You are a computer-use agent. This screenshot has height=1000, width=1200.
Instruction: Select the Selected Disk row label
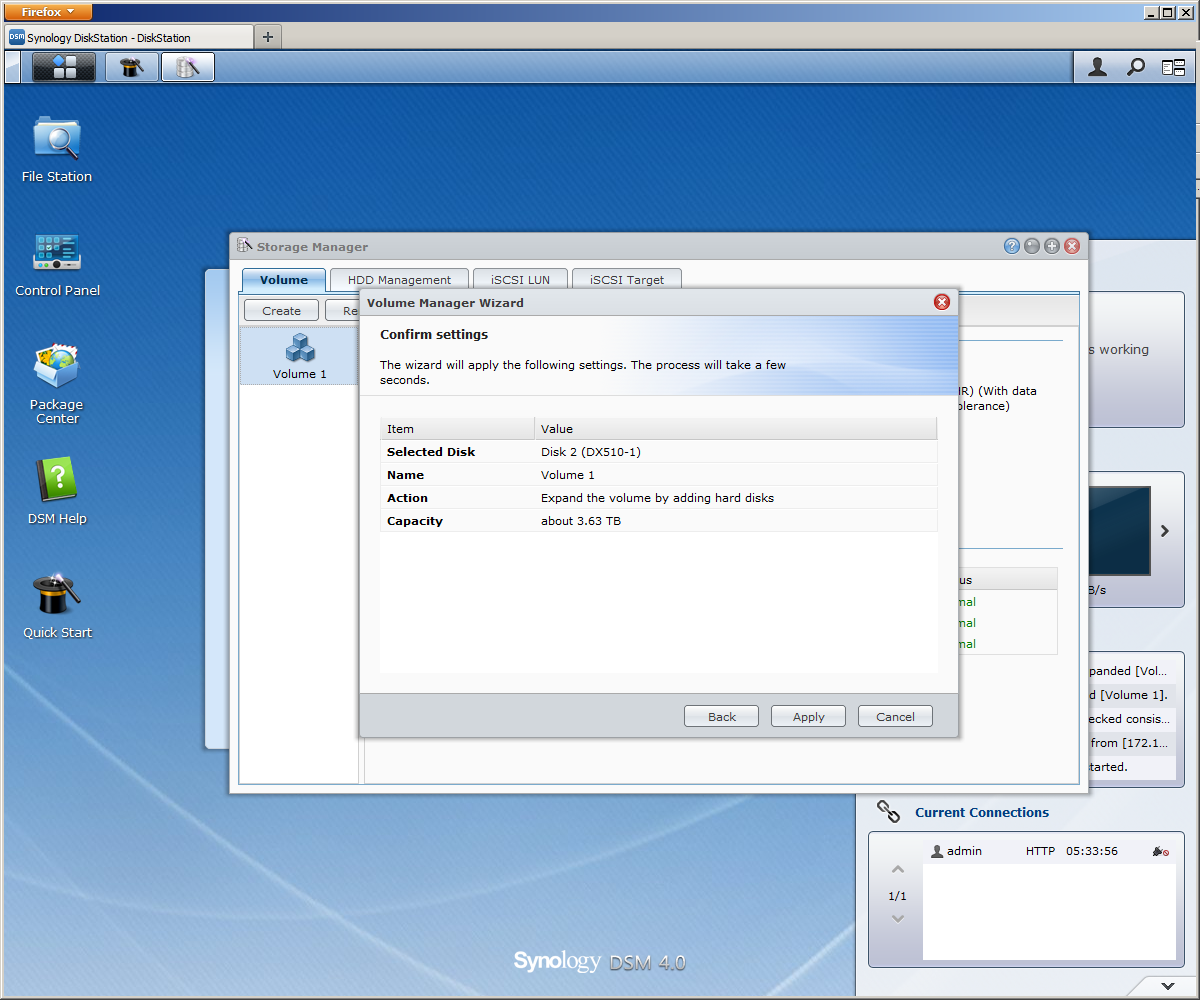431,452
